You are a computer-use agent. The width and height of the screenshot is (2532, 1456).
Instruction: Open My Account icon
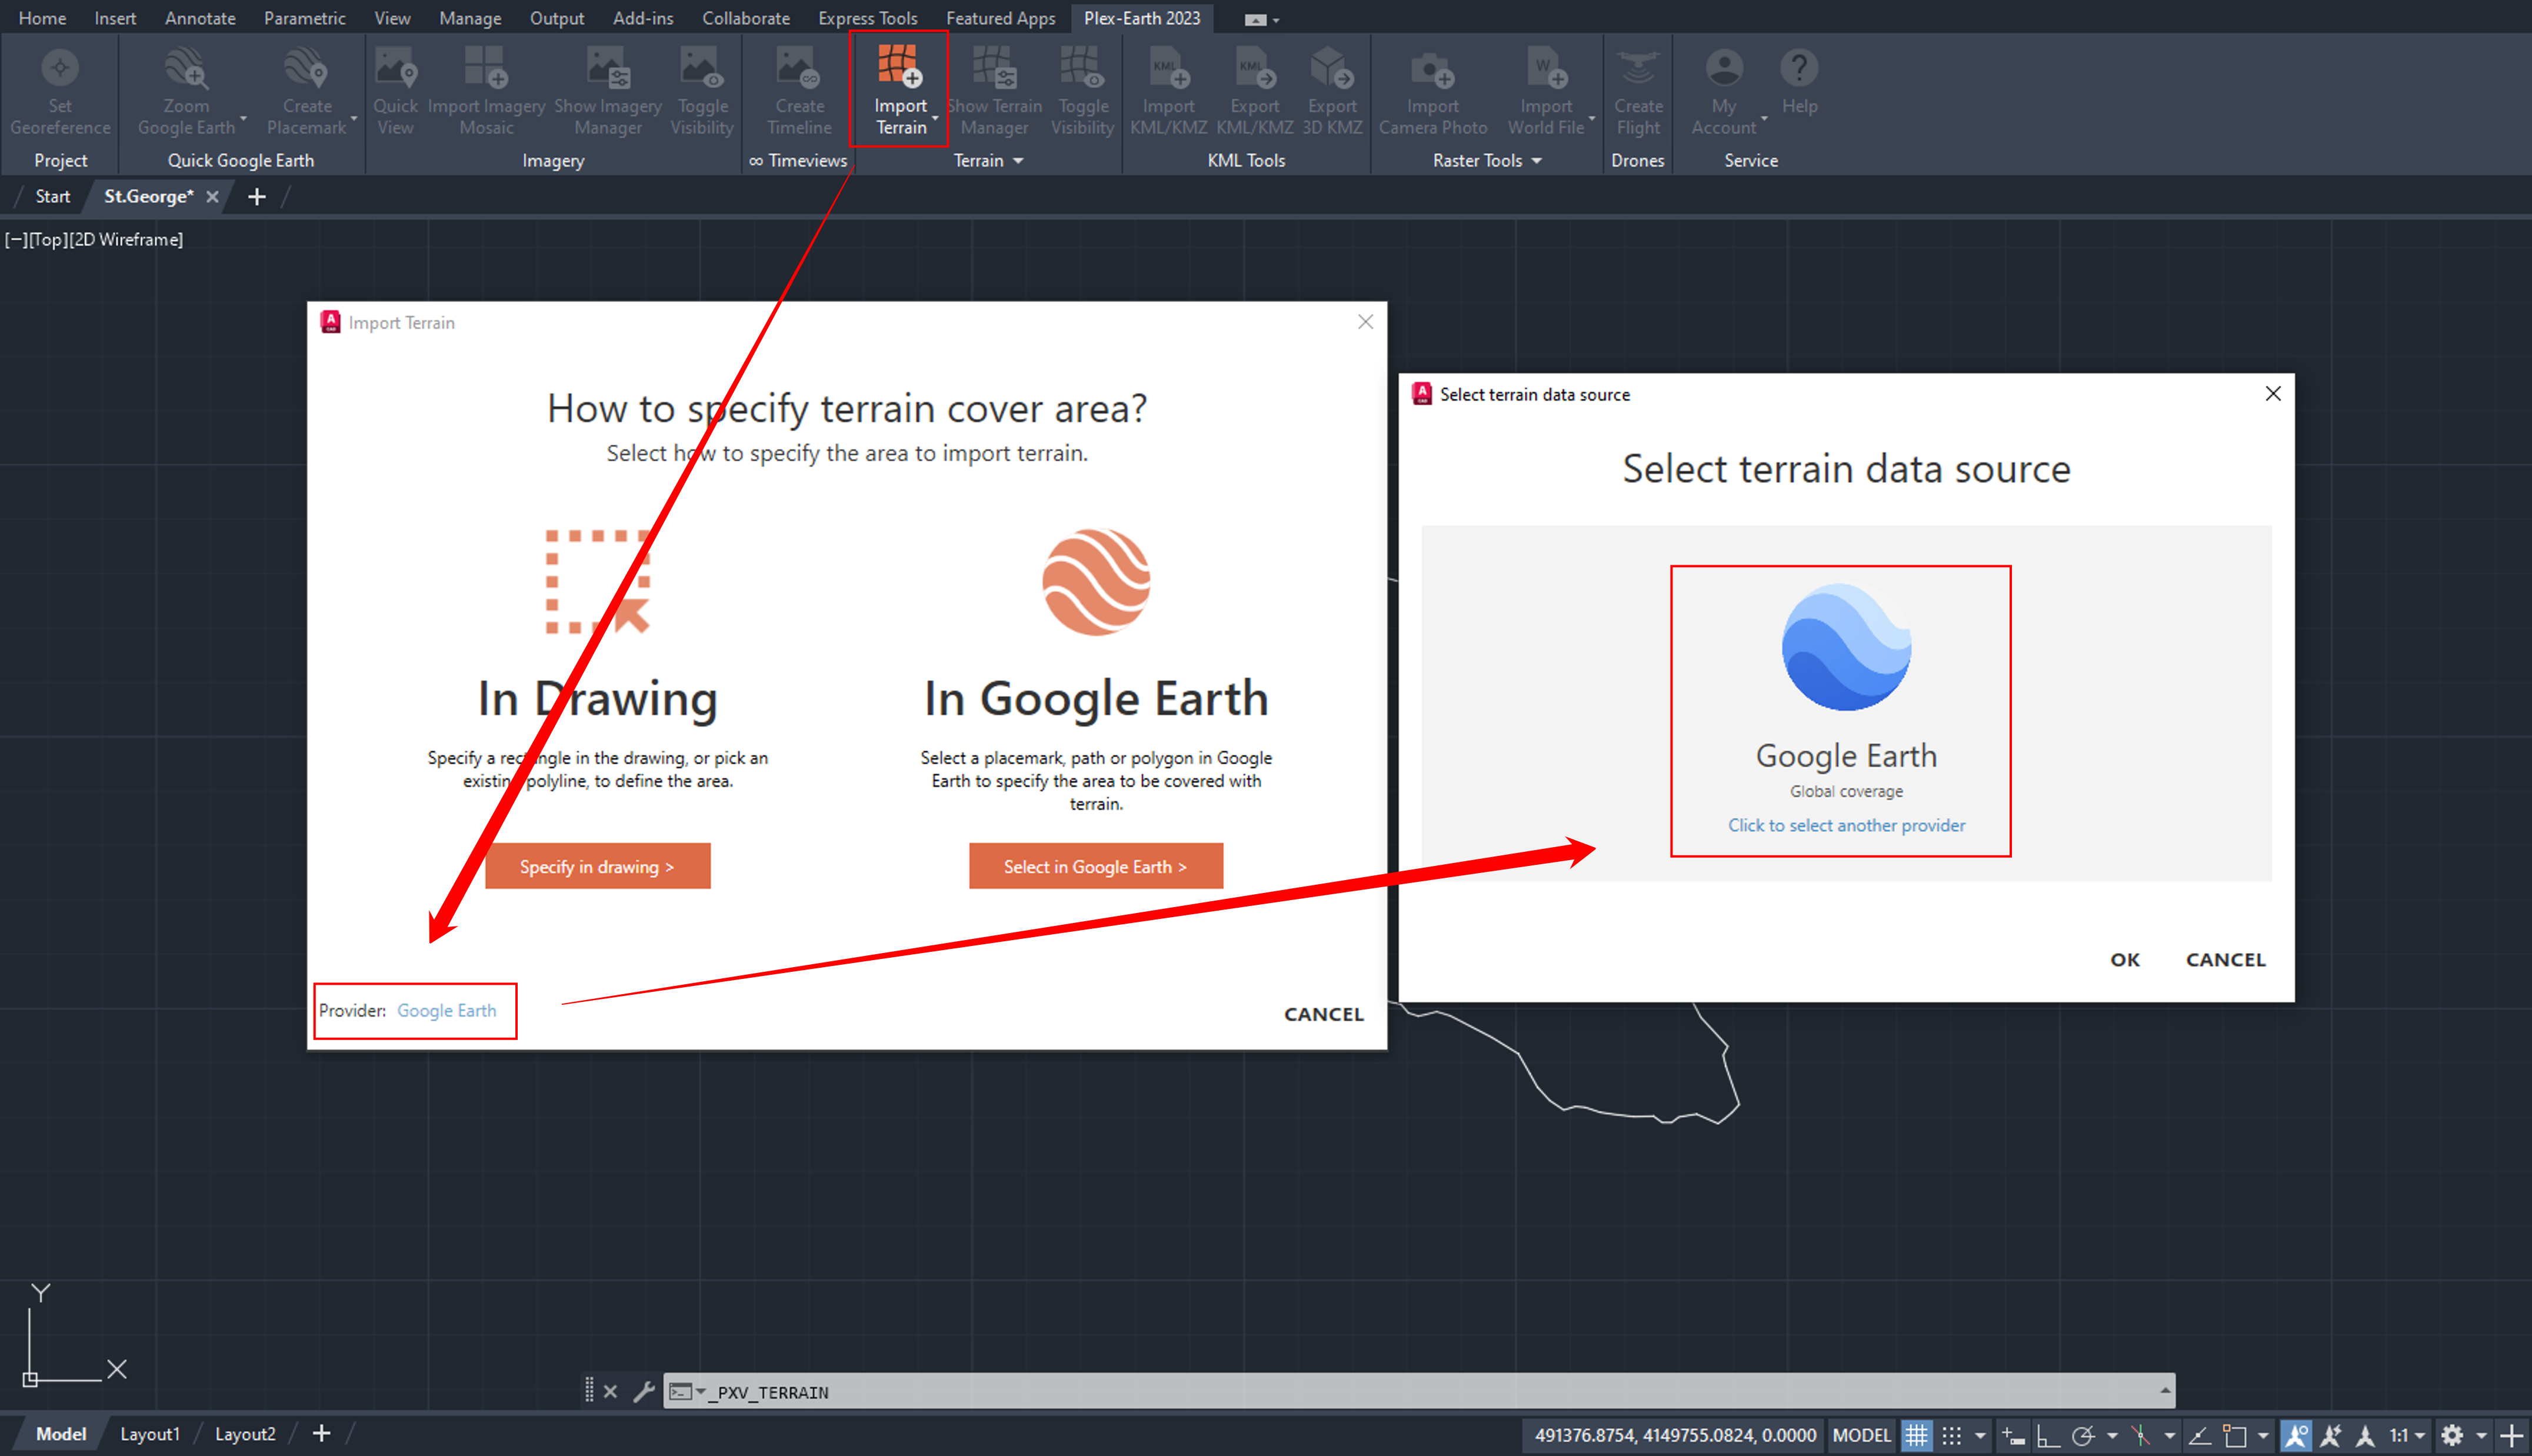pos(1724,68)
